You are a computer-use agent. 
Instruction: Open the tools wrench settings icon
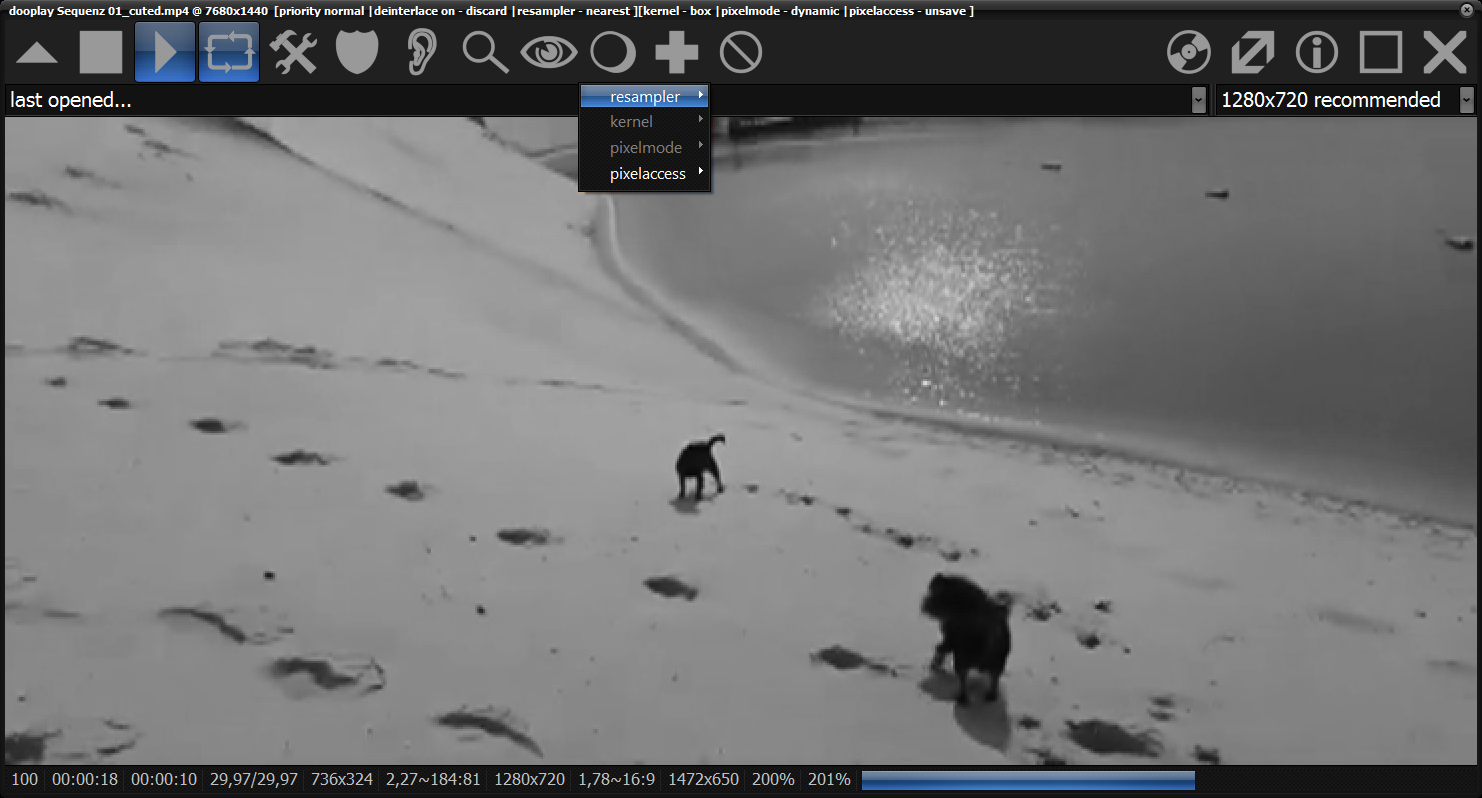[294, 52]
